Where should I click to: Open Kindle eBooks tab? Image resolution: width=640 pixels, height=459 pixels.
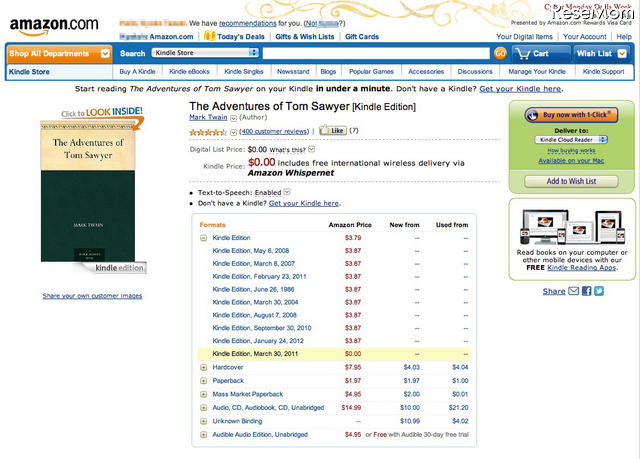pos(189,71)
